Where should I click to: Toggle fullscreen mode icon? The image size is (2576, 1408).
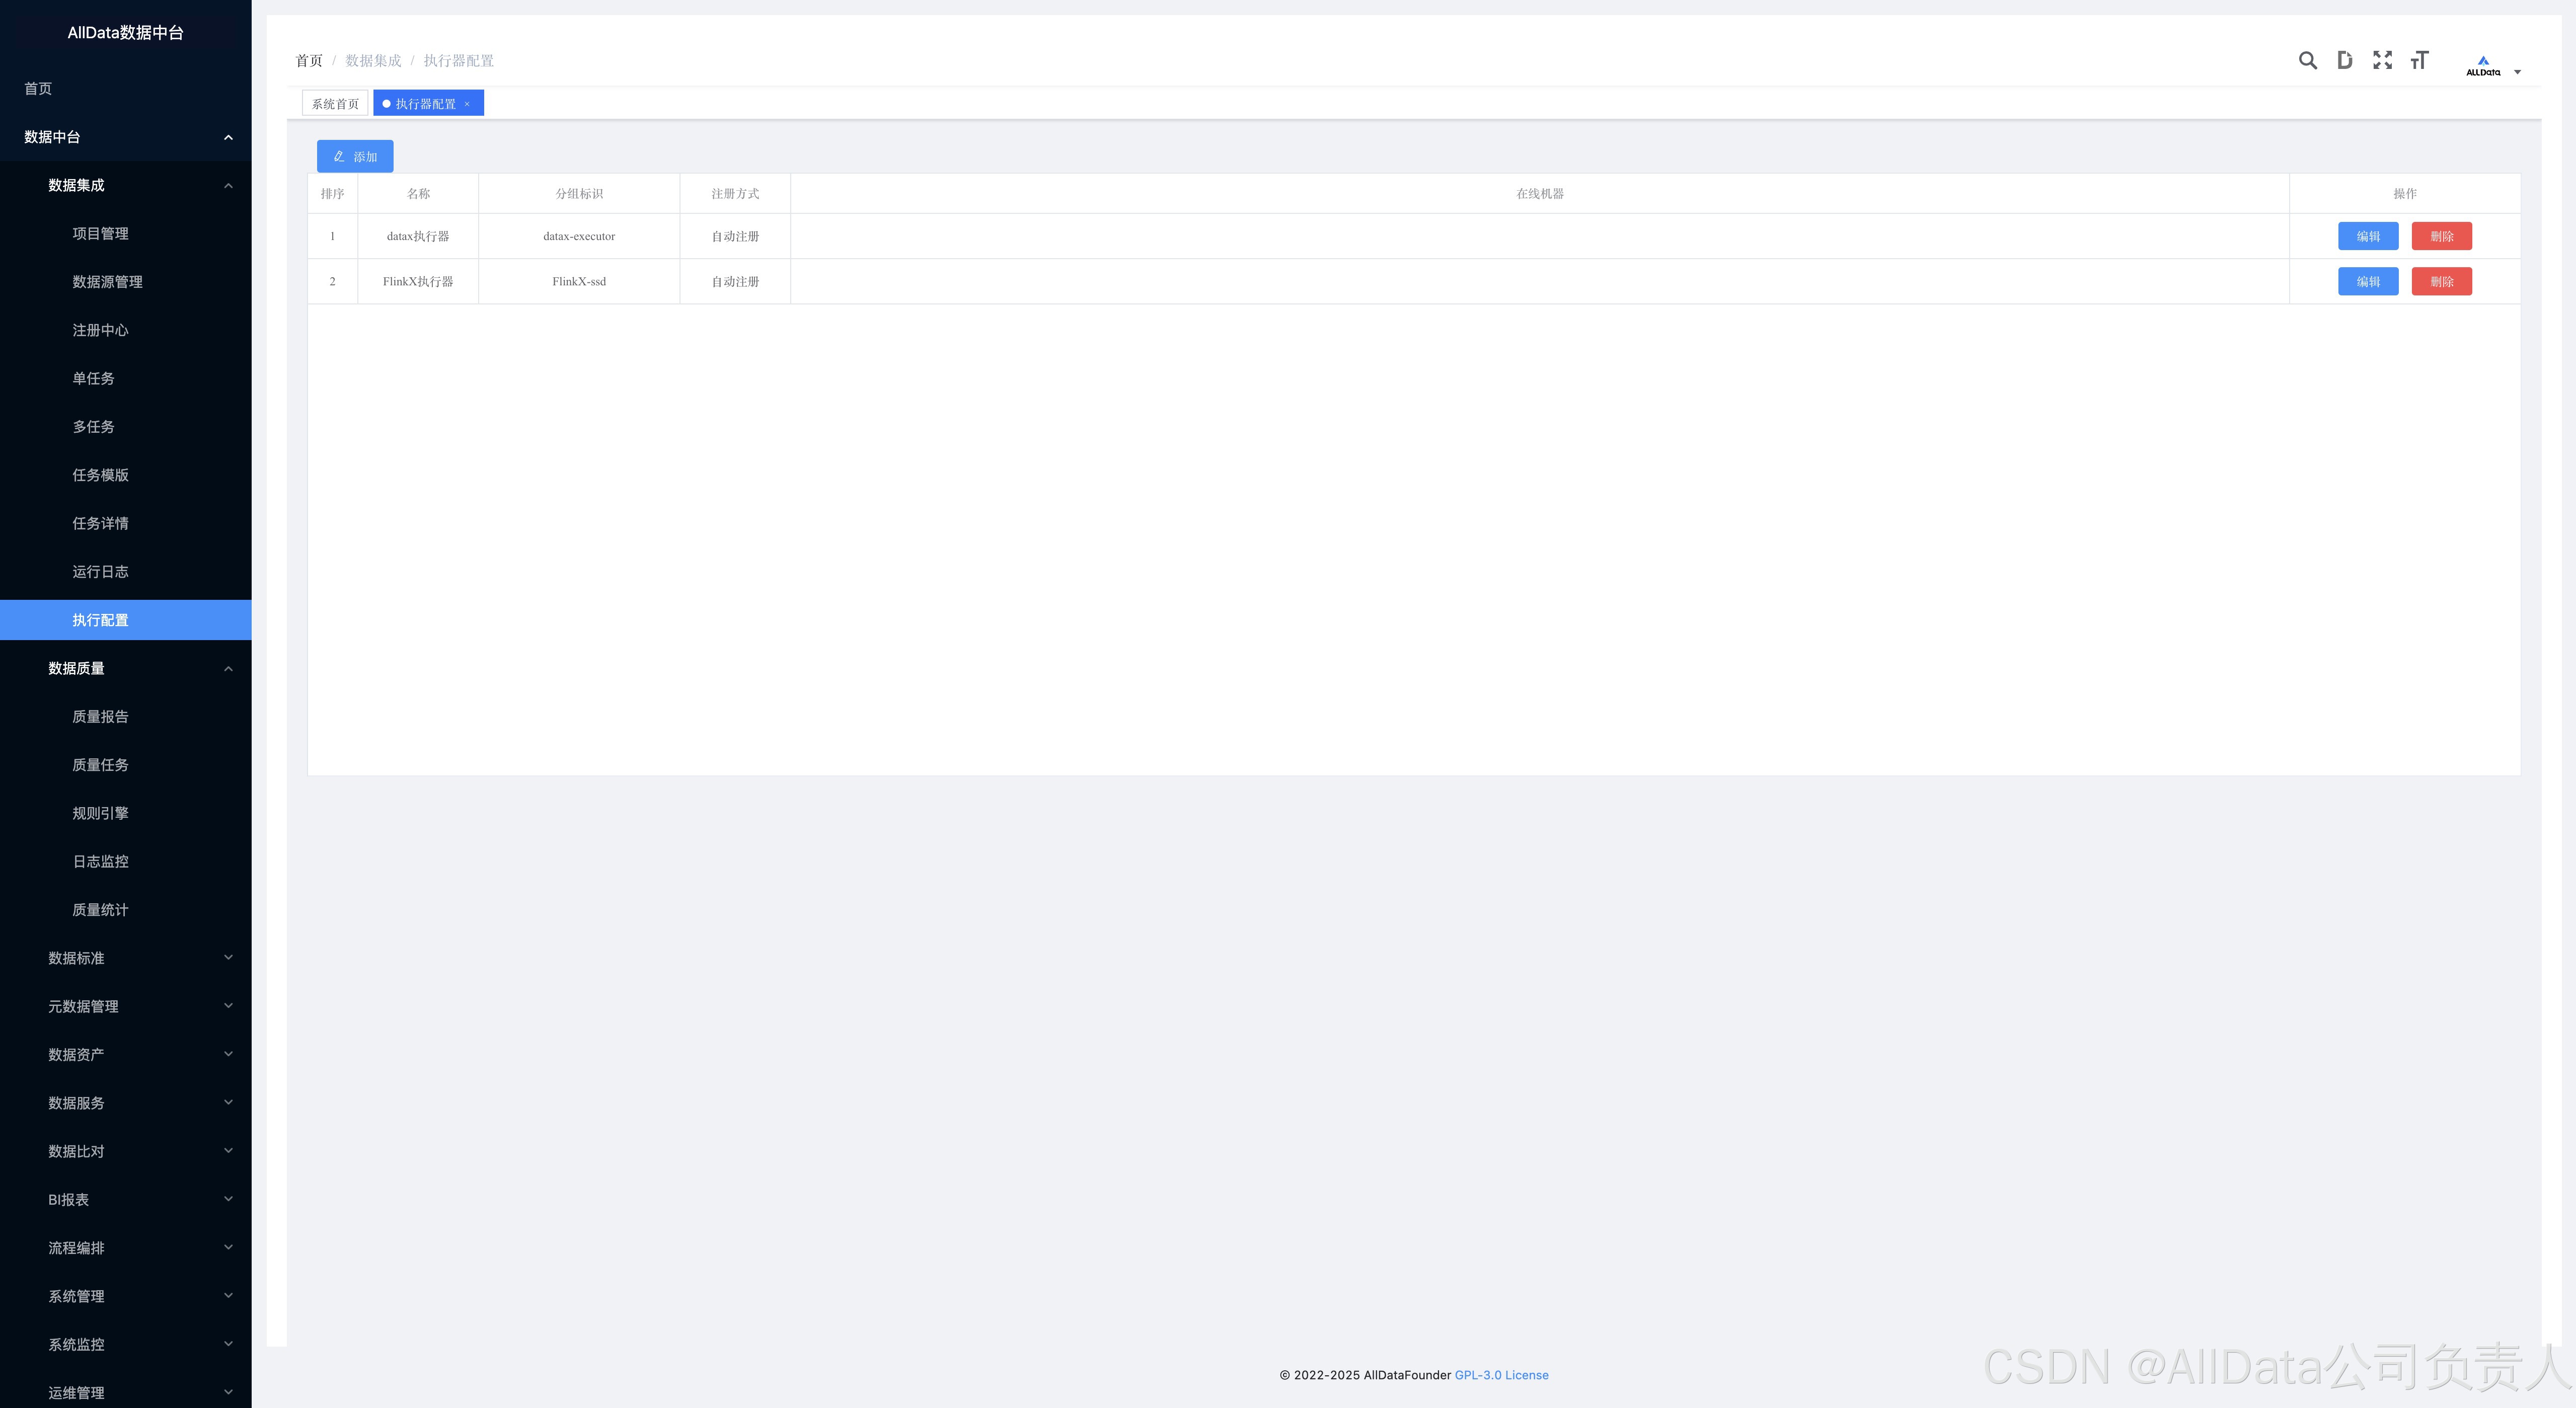2382,61
